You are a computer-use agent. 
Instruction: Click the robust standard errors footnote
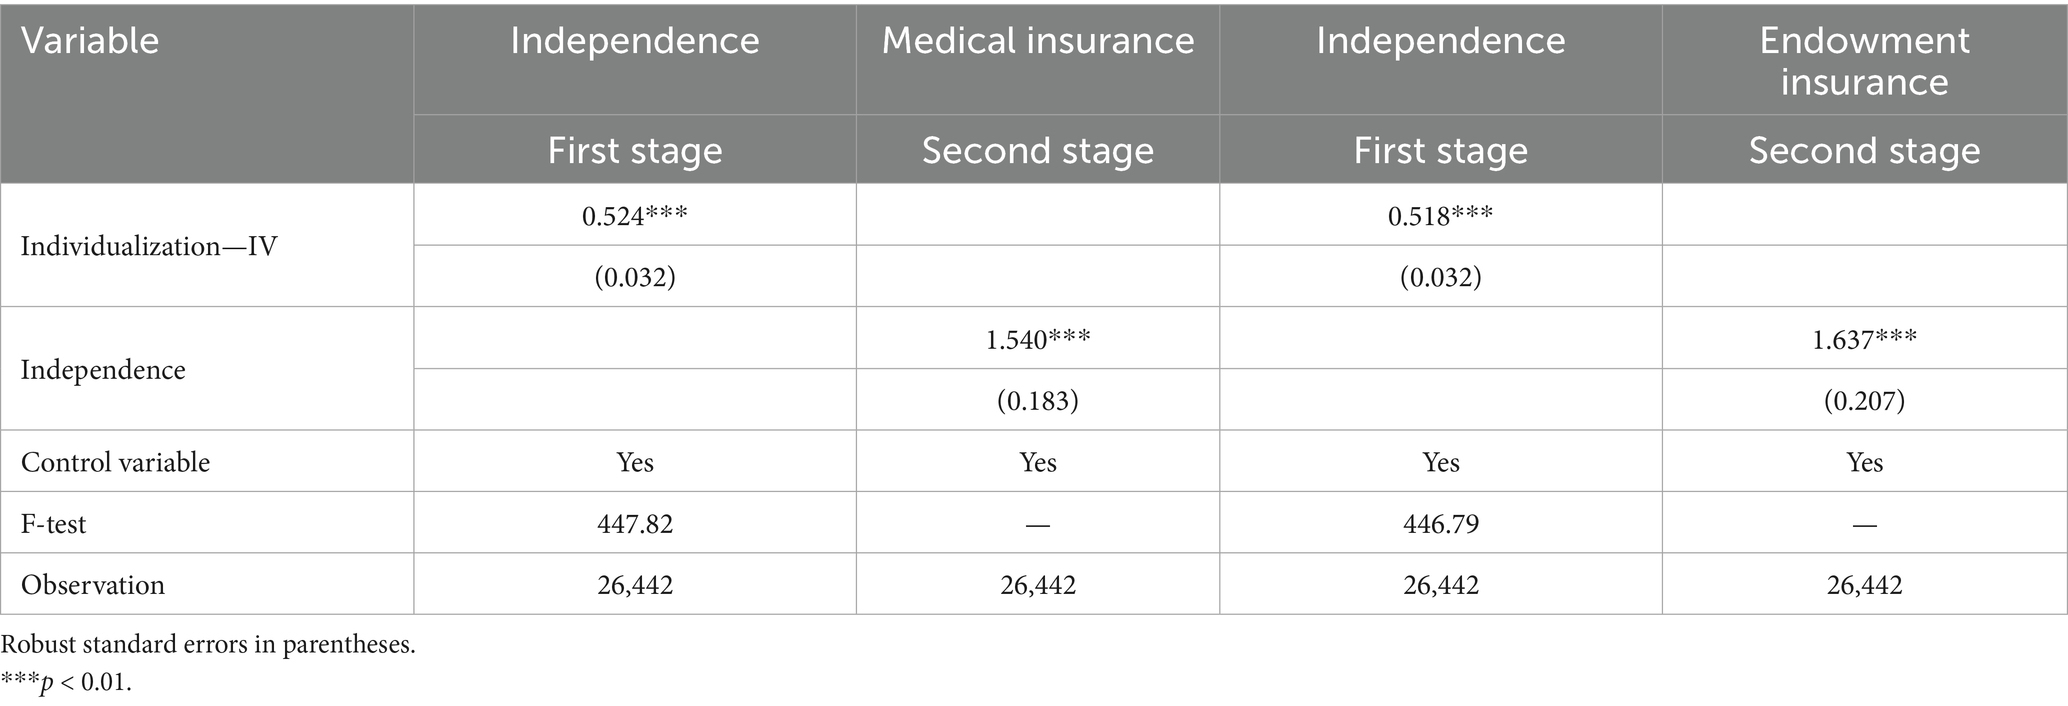(x=208, y=645)
